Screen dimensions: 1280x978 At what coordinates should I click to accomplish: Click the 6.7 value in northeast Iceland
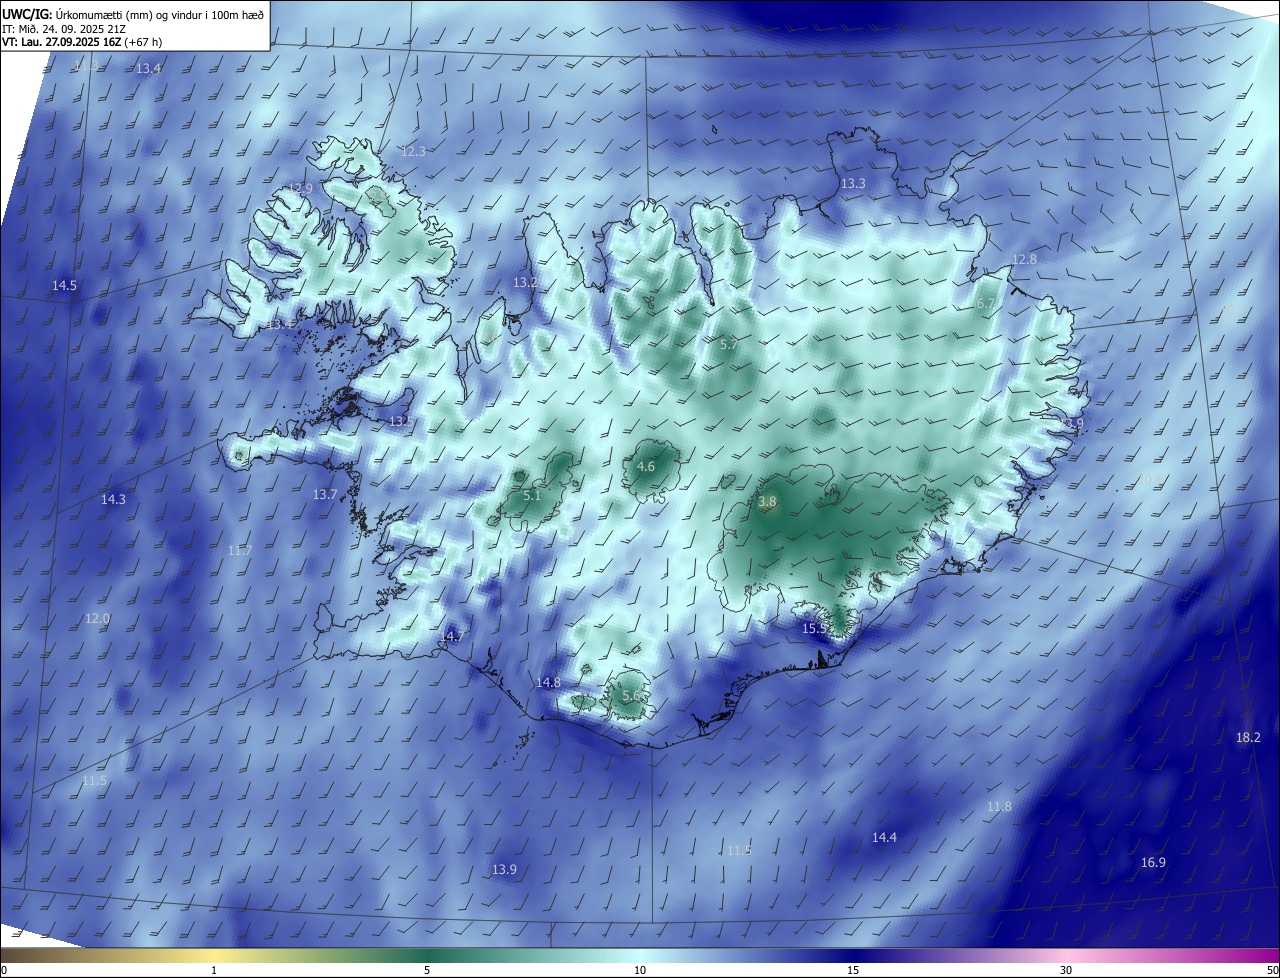985,304
